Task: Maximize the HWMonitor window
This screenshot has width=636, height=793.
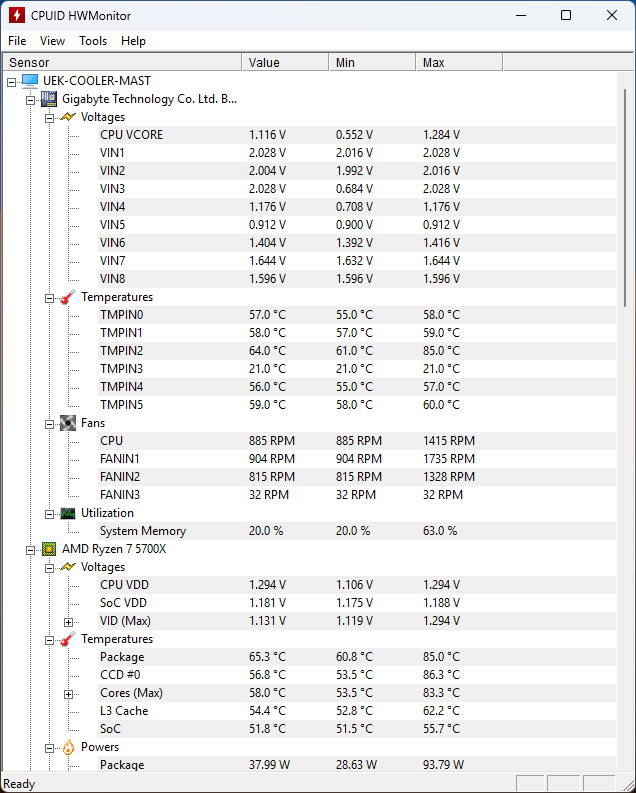Action: click(x=566, y=15)
